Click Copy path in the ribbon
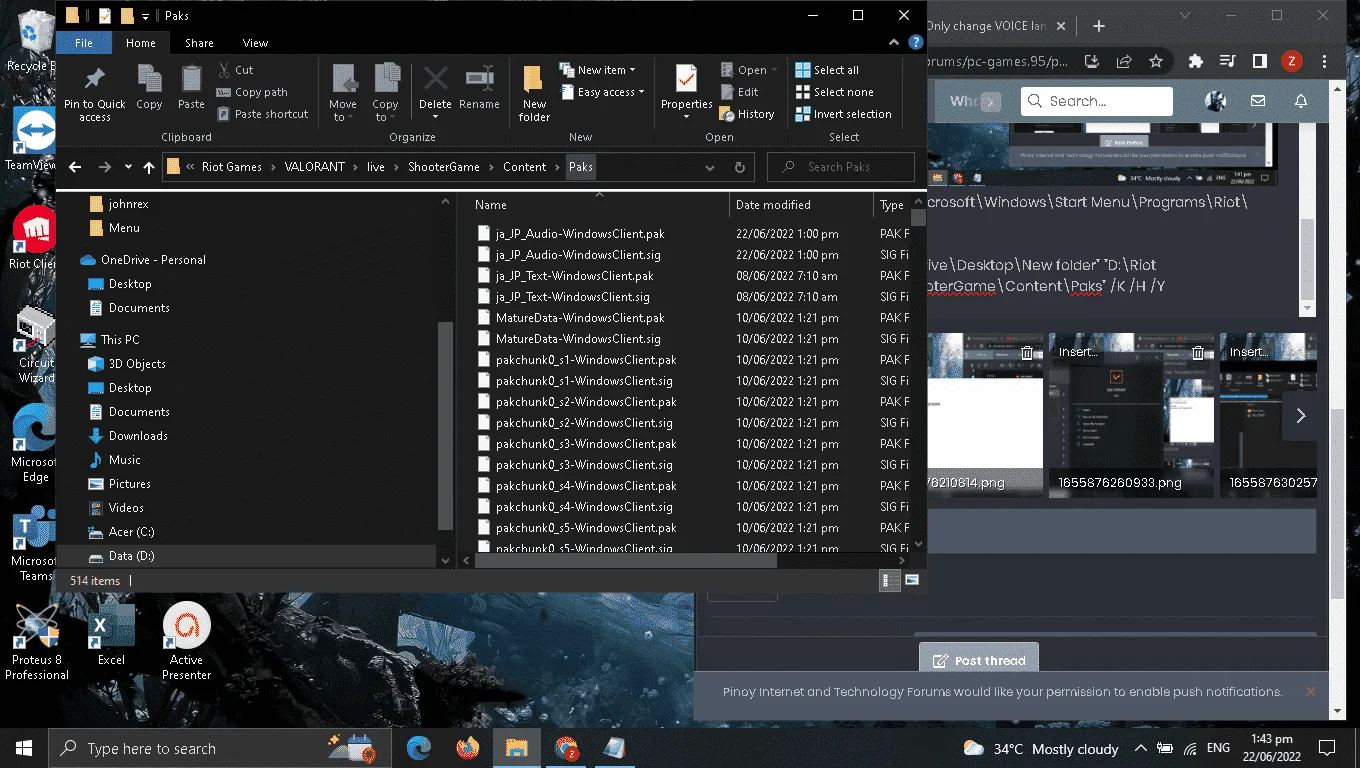1360x768 pixels. click(252, 92)
